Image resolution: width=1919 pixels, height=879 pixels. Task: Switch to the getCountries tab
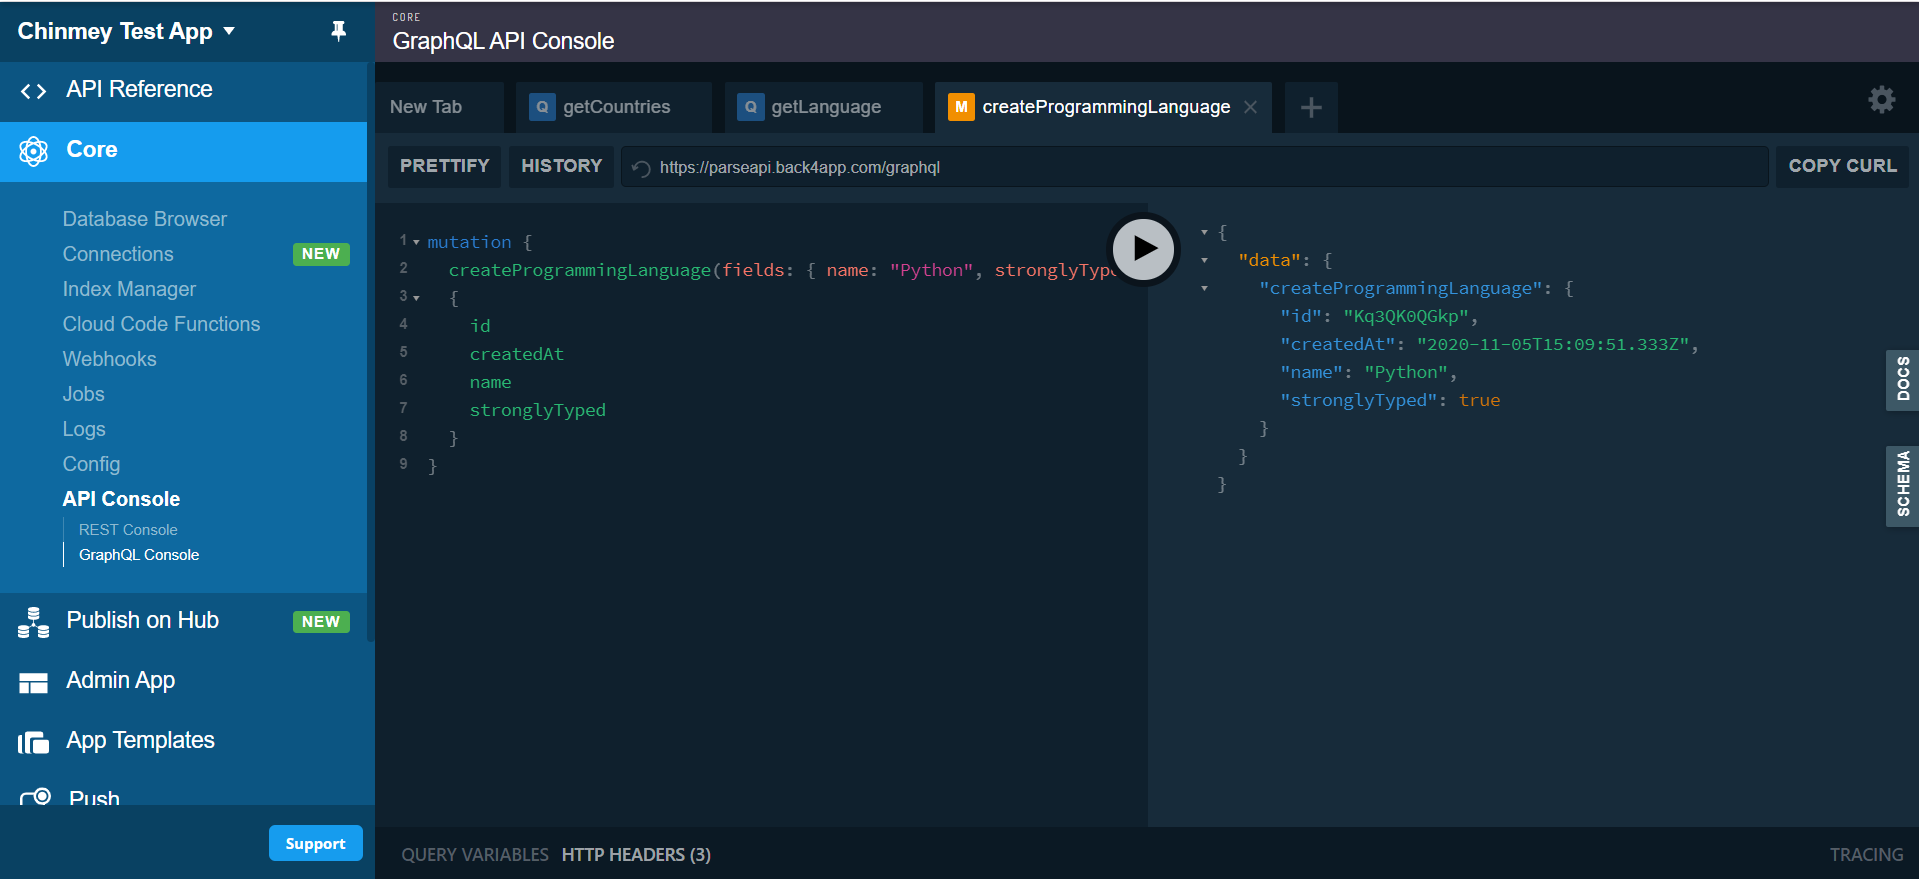(615, 107)
